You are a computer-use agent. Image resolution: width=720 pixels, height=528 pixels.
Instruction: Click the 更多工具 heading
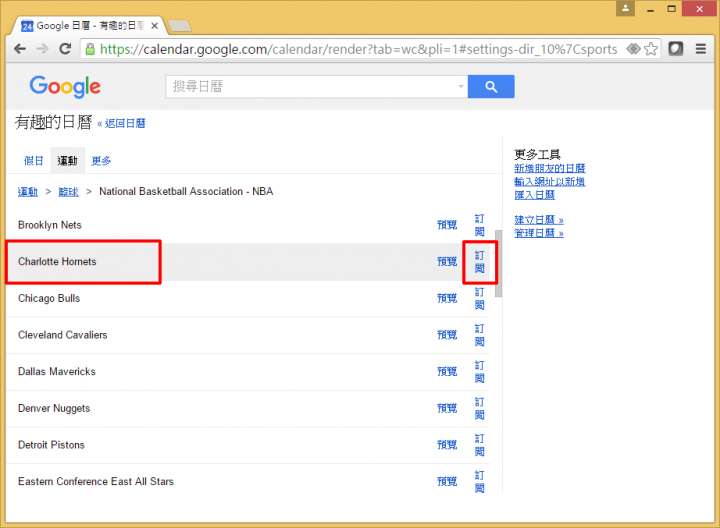(537, 155)
